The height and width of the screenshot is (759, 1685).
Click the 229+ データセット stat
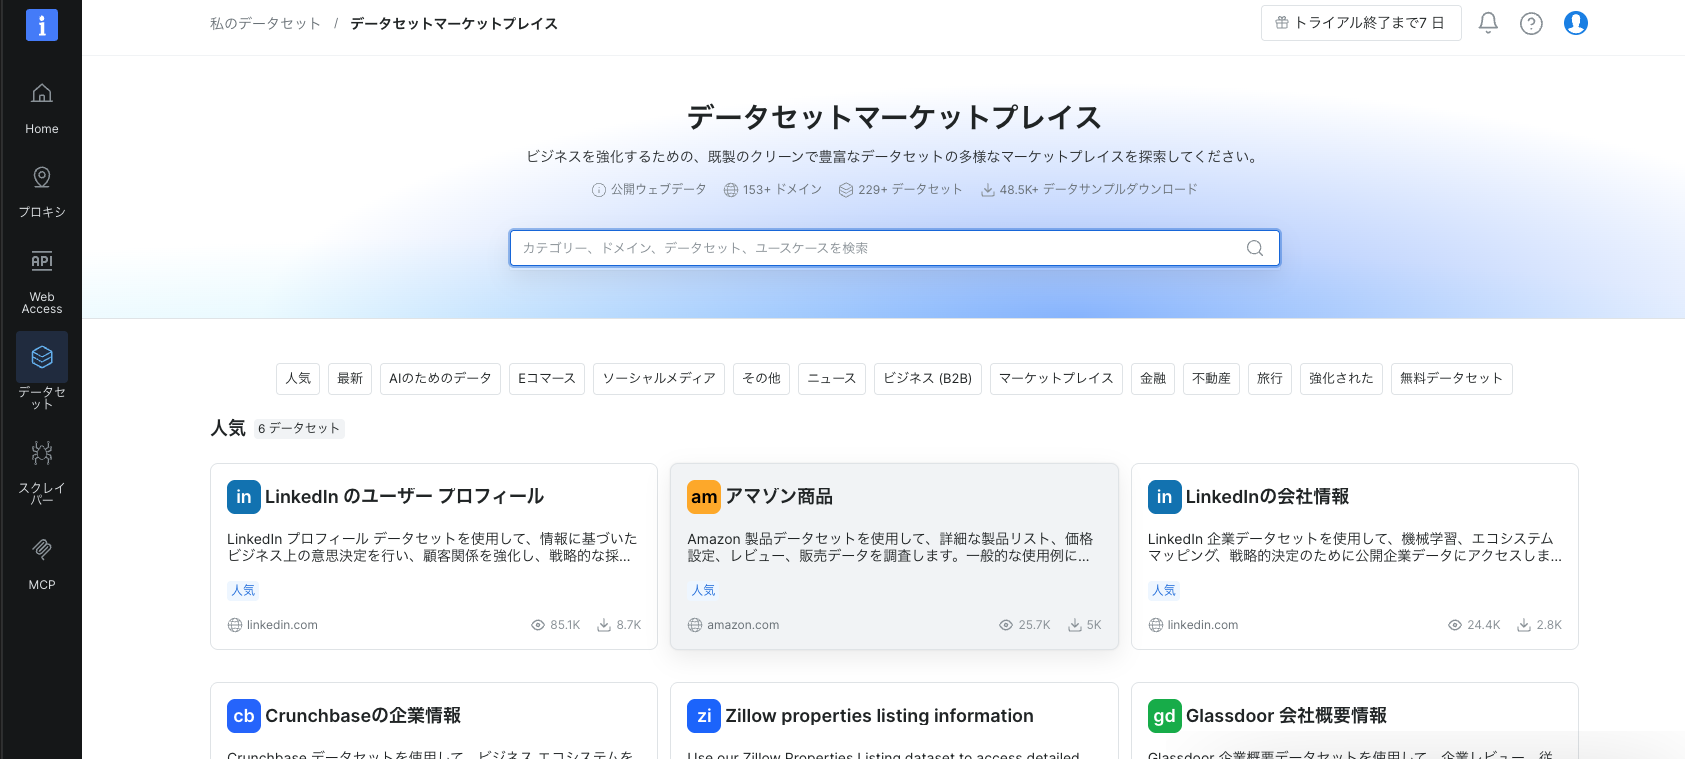click(x=900, y=190)
